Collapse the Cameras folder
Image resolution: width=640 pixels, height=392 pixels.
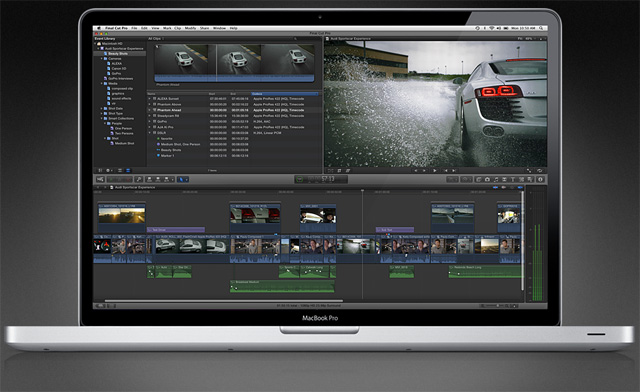pos(102,58)
